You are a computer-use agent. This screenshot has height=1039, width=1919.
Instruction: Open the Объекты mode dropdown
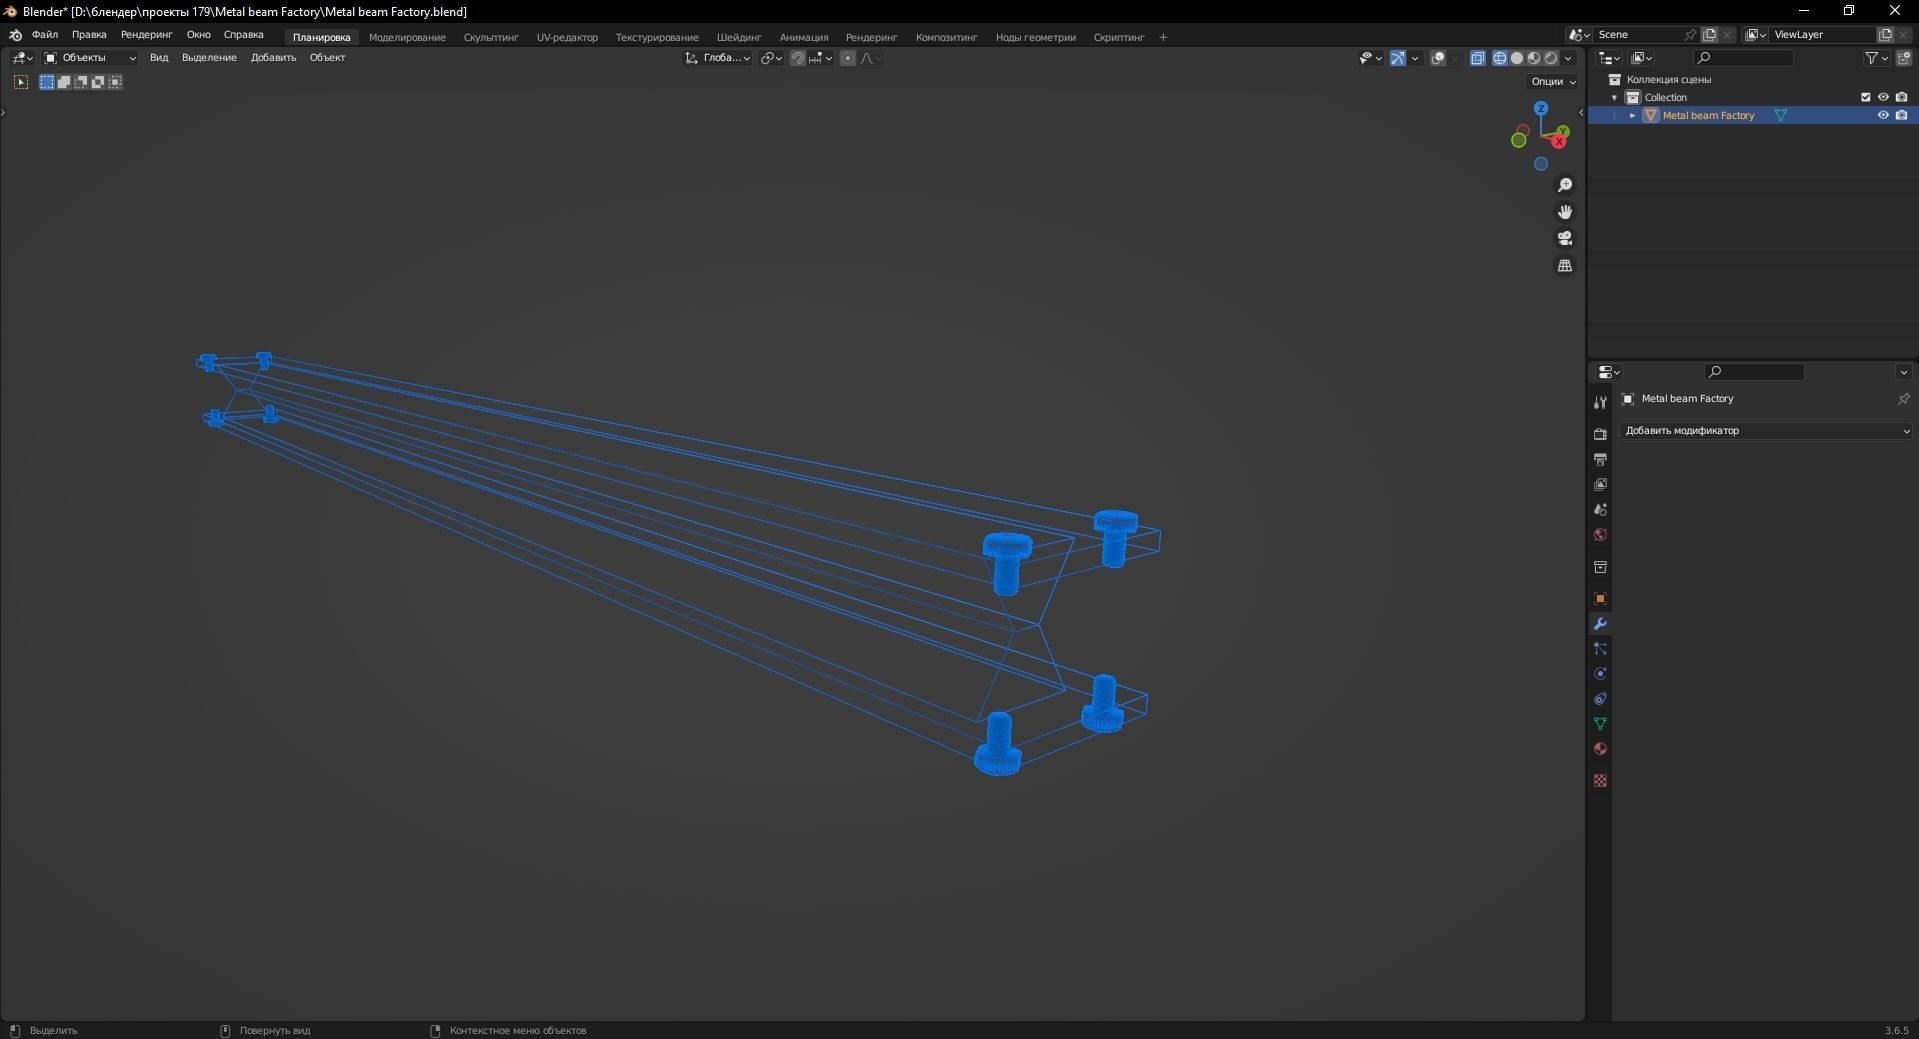point(90,58)
